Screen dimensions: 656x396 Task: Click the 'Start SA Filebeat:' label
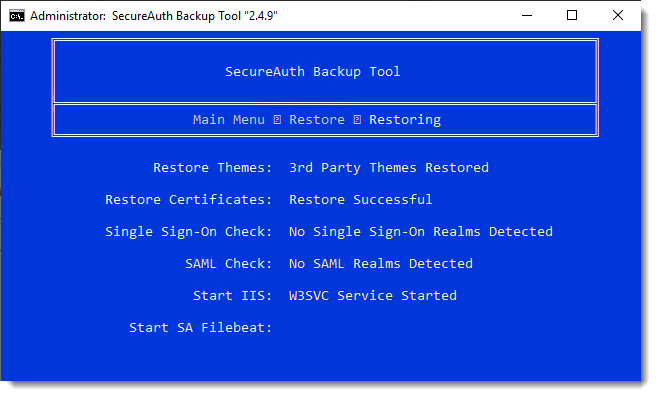pos(200,327)
